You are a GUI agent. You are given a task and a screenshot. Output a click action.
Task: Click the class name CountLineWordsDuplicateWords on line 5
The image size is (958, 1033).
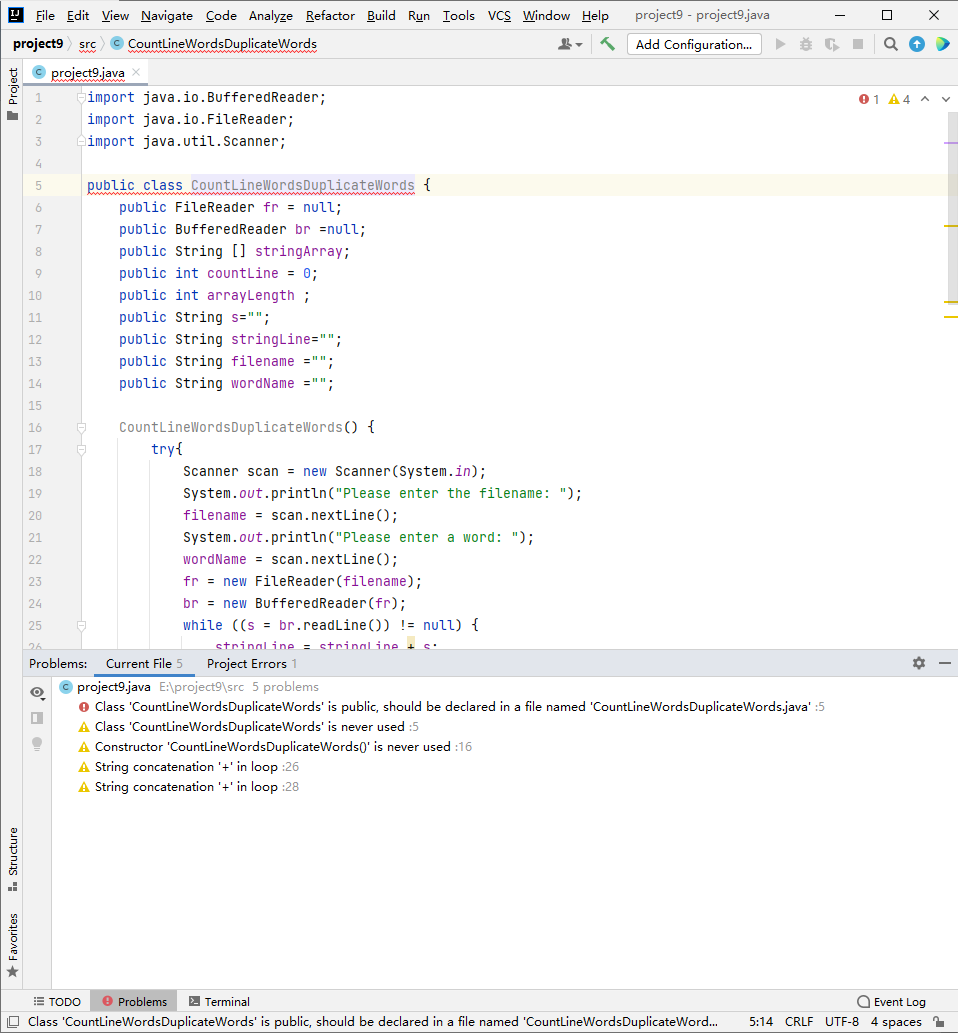(303, 185)
